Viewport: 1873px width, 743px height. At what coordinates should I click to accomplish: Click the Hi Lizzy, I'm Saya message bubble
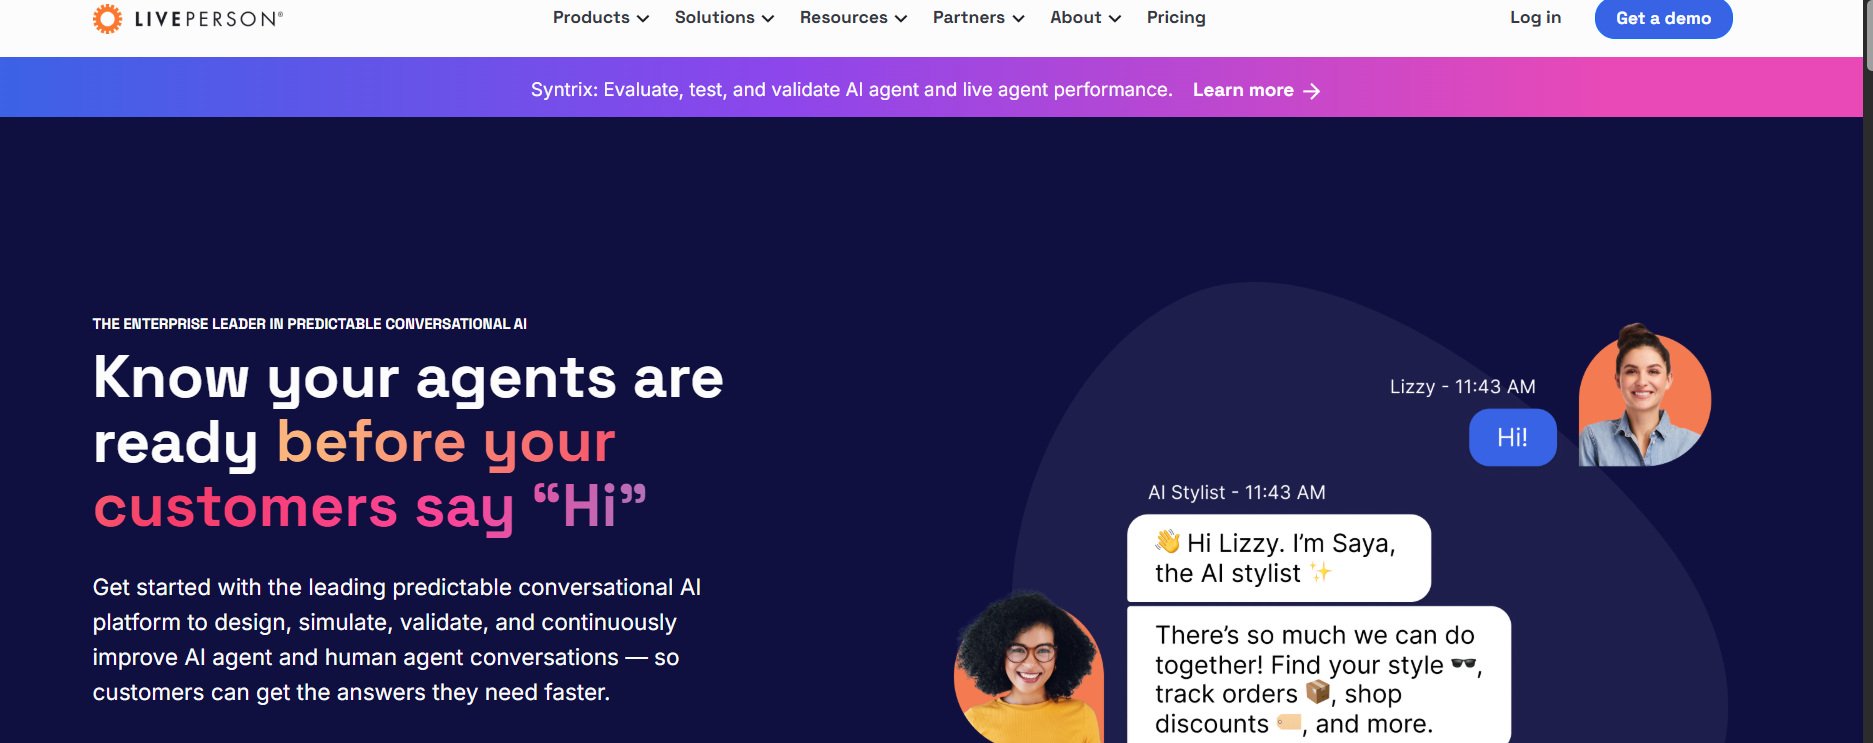(x=1279, y=558)
